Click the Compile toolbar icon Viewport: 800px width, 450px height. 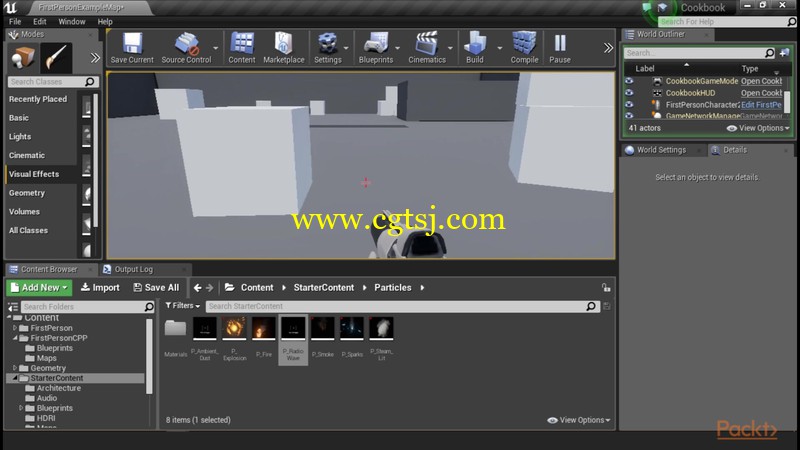(524, 47)
